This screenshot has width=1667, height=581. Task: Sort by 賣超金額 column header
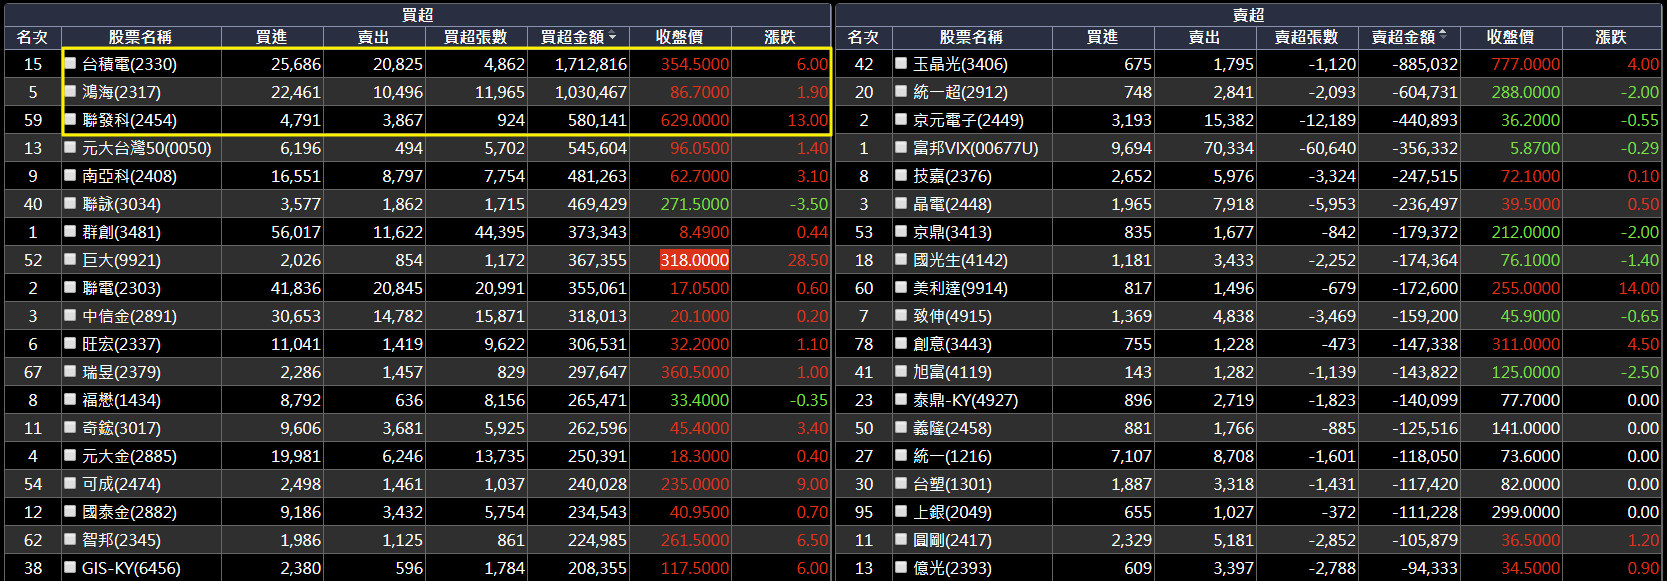coord(1408,37)
